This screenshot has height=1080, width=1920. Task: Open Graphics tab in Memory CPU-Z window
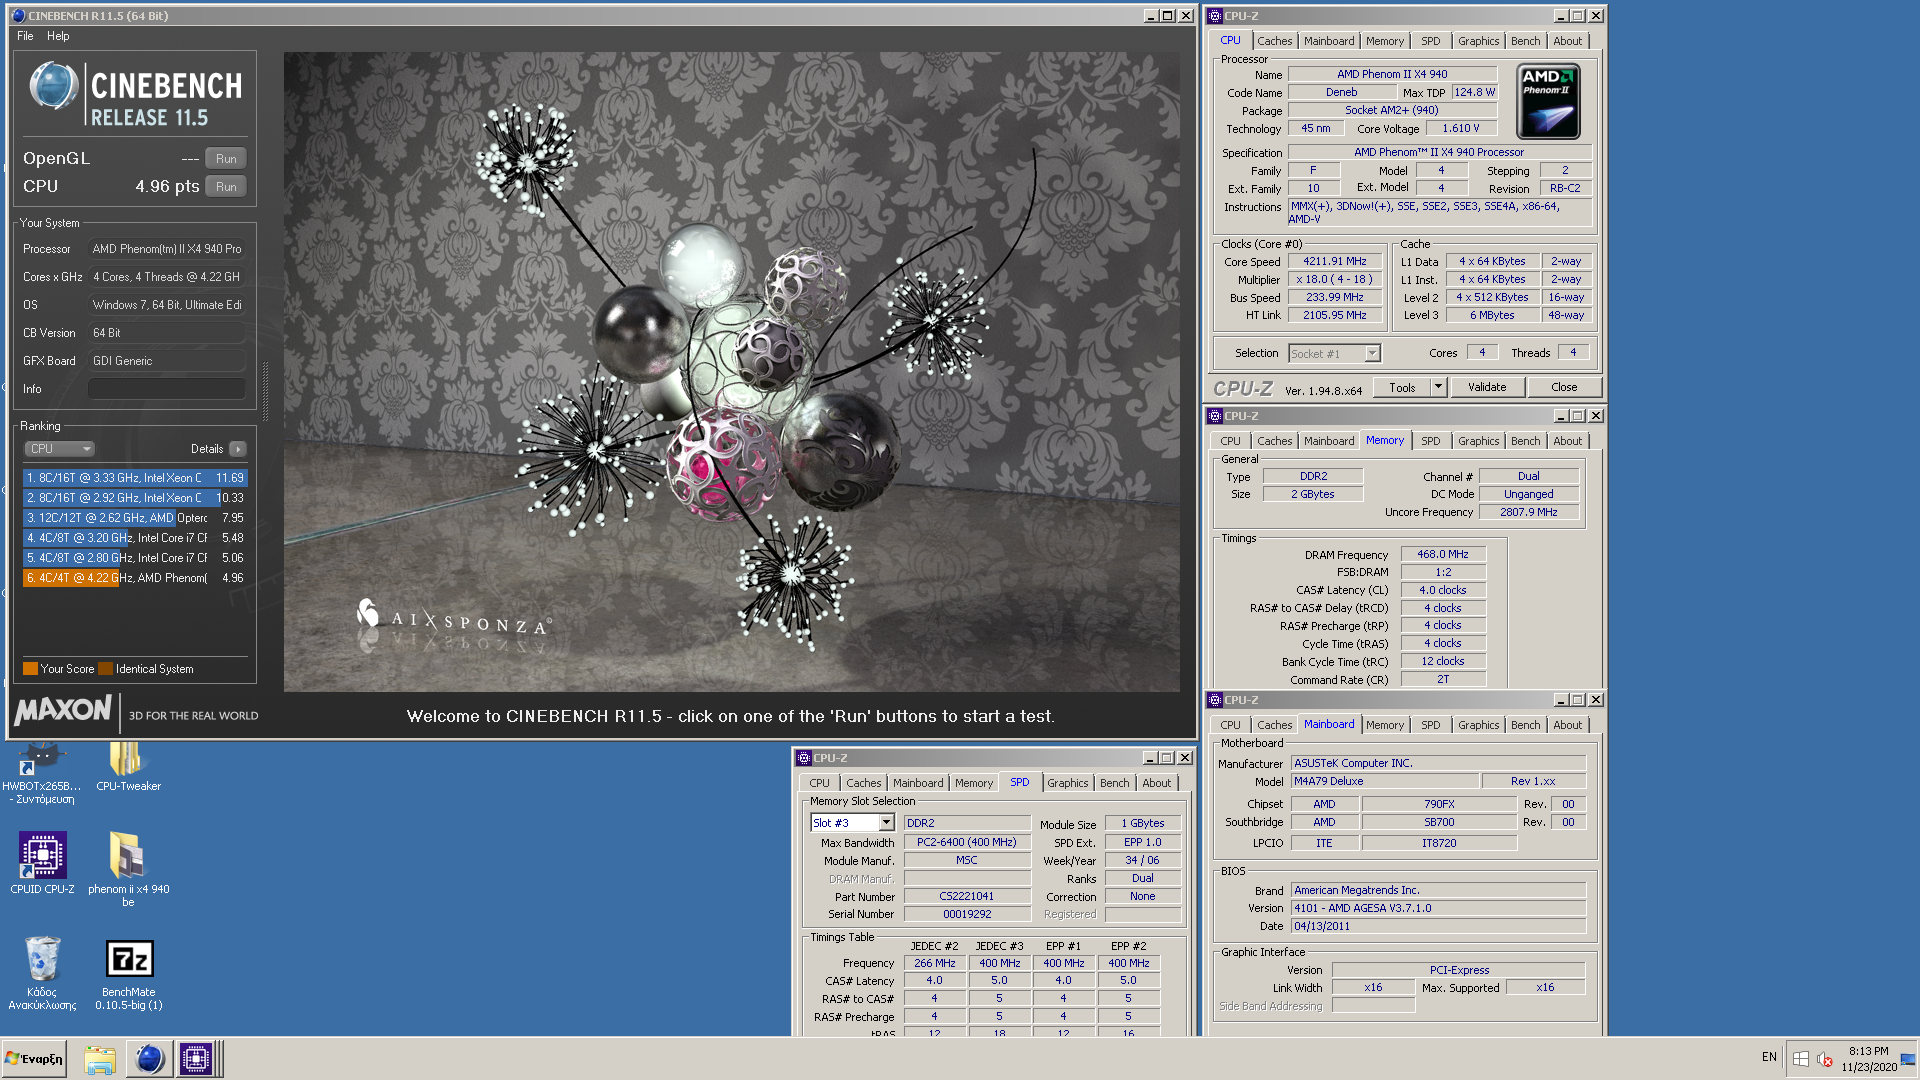click(1478, 441)
